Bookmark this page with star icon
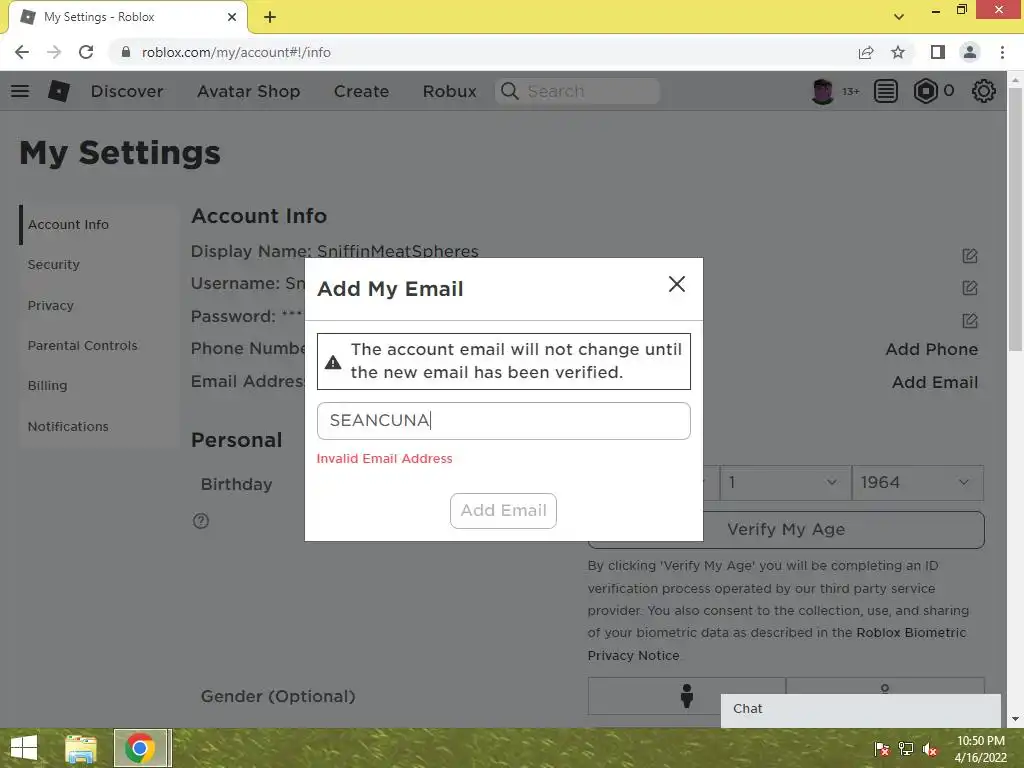The image size is (1024, 768). 898,52
